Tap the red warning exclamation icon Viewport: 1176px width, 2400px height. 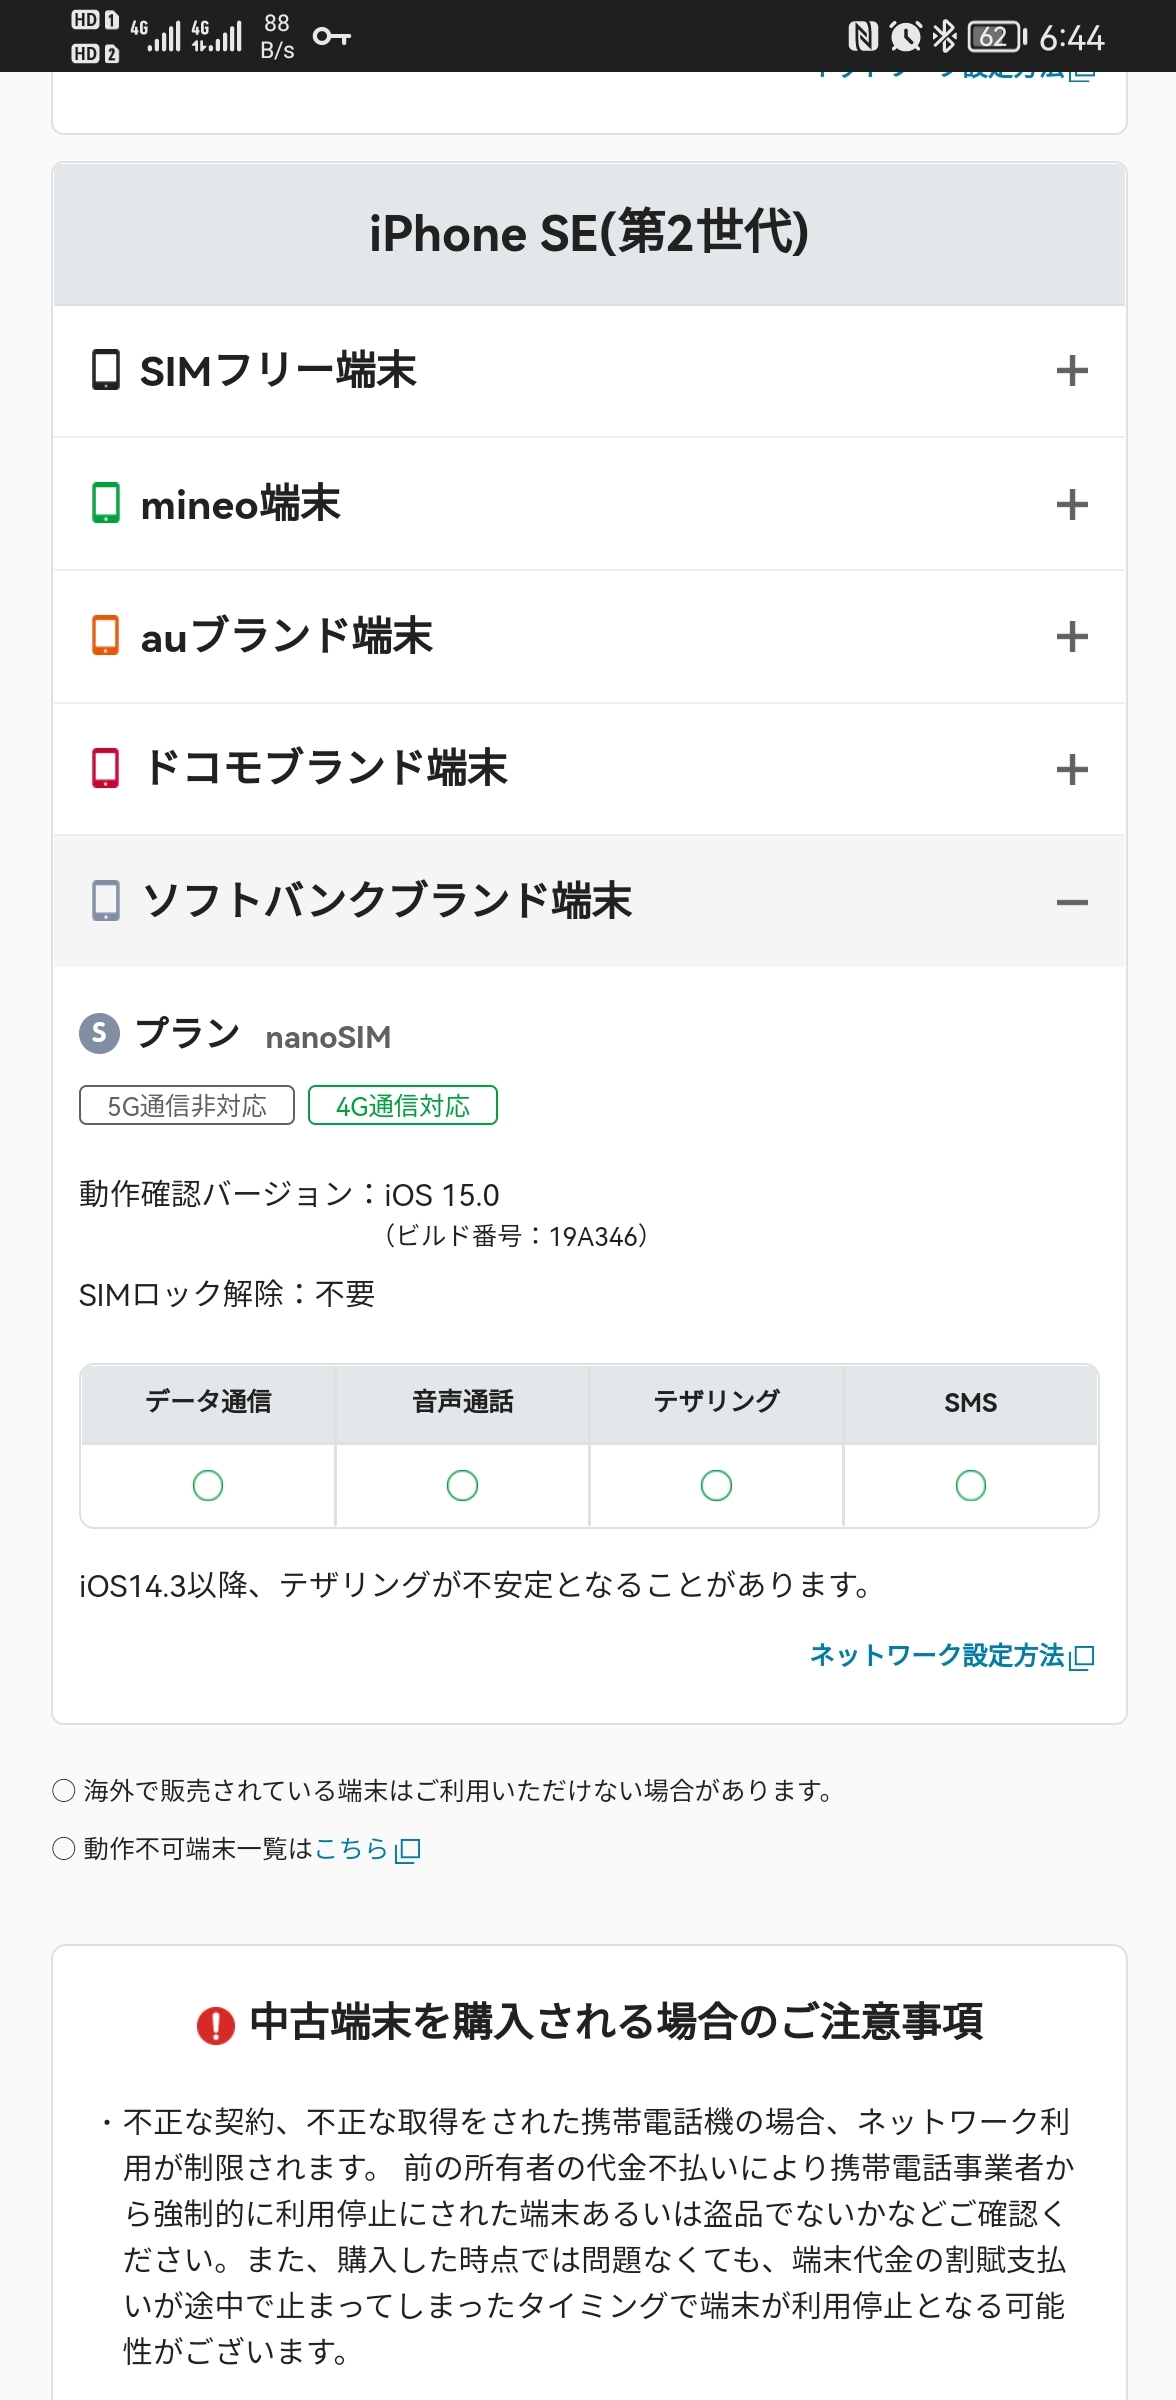click(x=215, y=2025)
